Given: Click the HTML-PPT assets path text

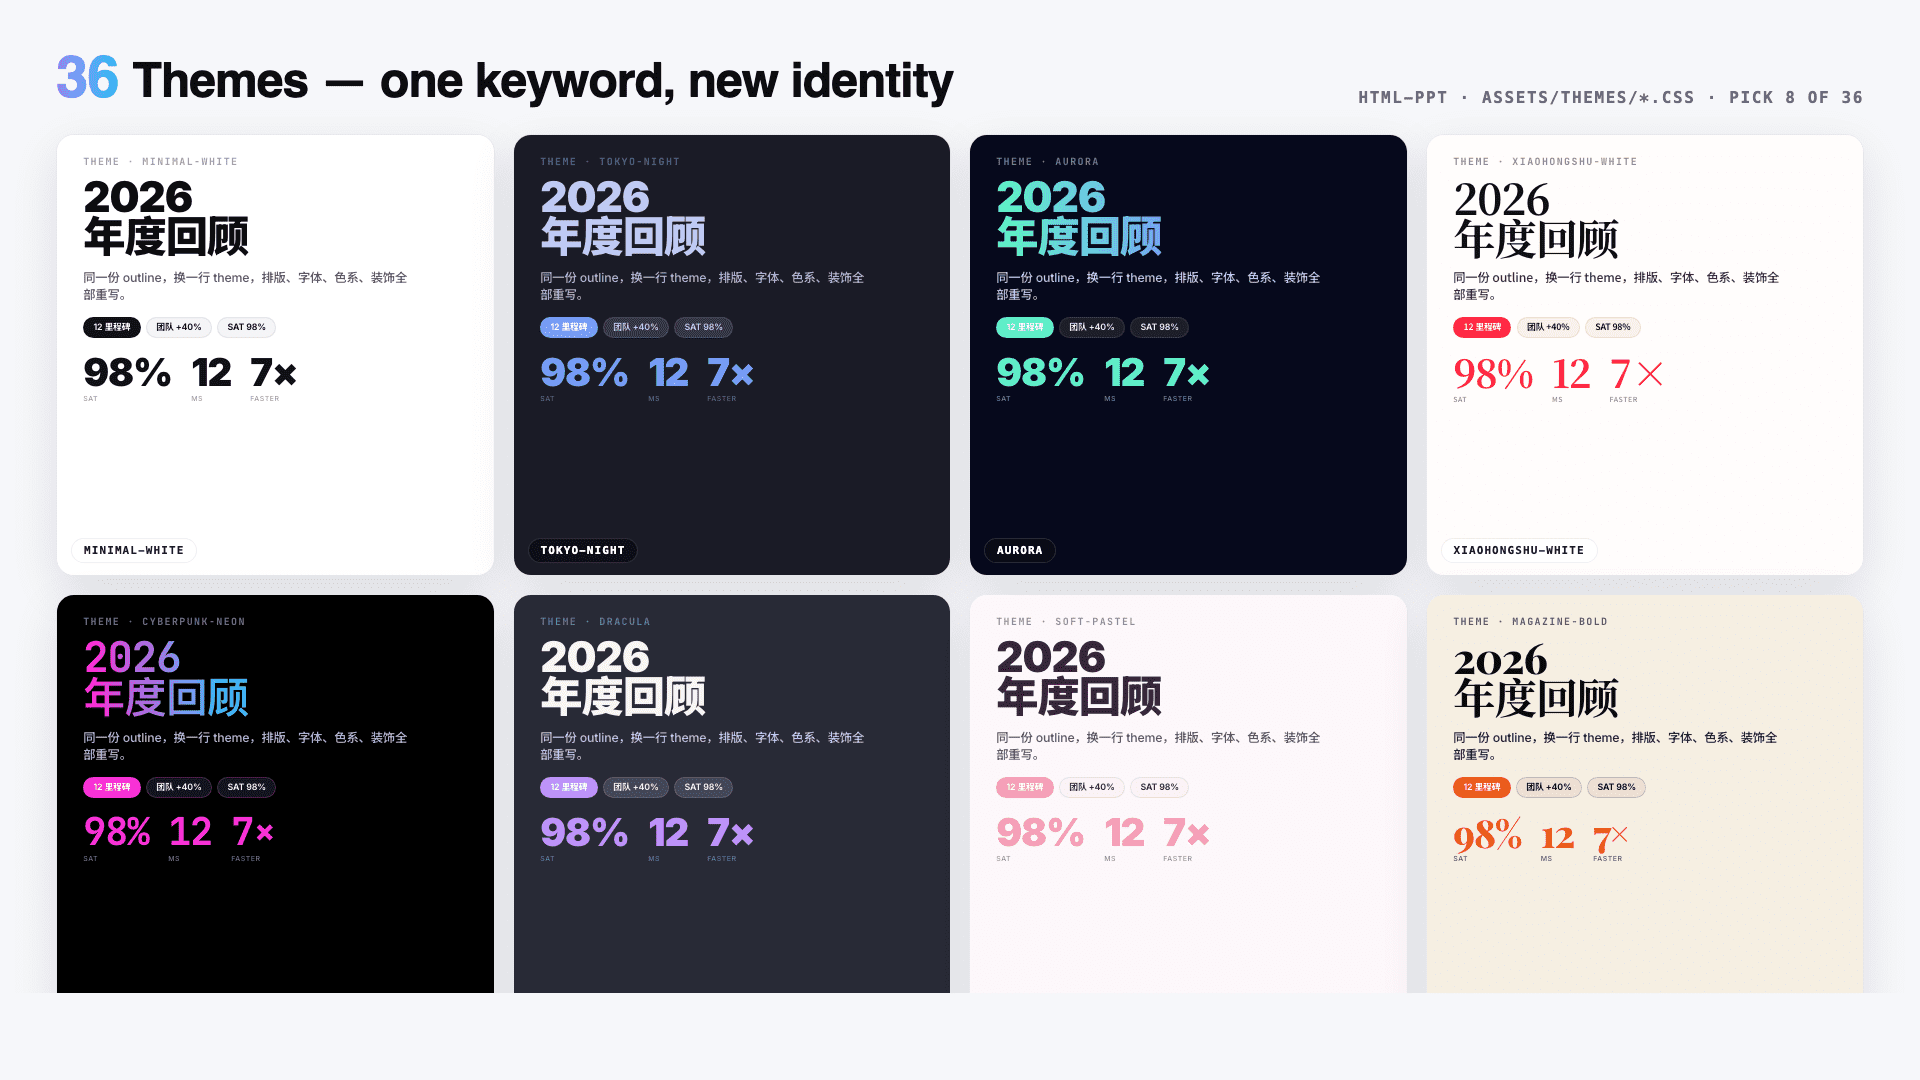Looking at the screenshot, I should 1609,97.
